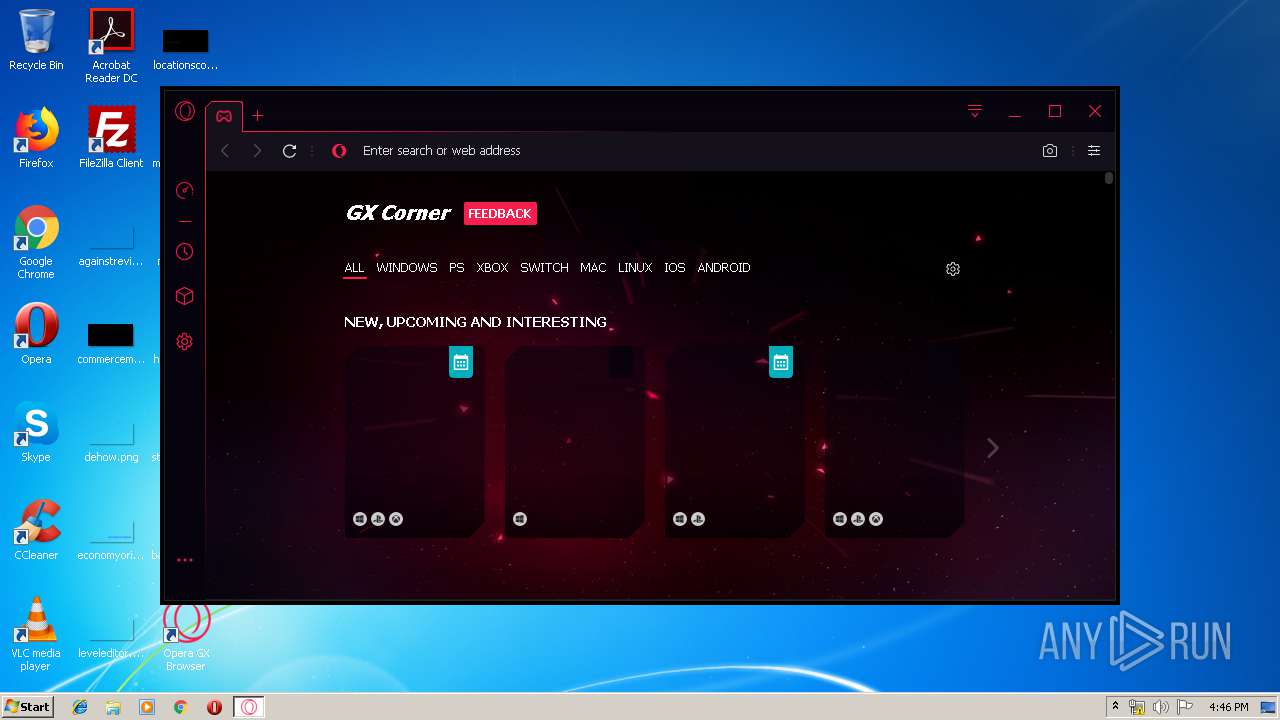Viewport: 1280px width, 720px height.
Task: Open GX Control speedometer icon in sidebar
Action: coord(184,190)
